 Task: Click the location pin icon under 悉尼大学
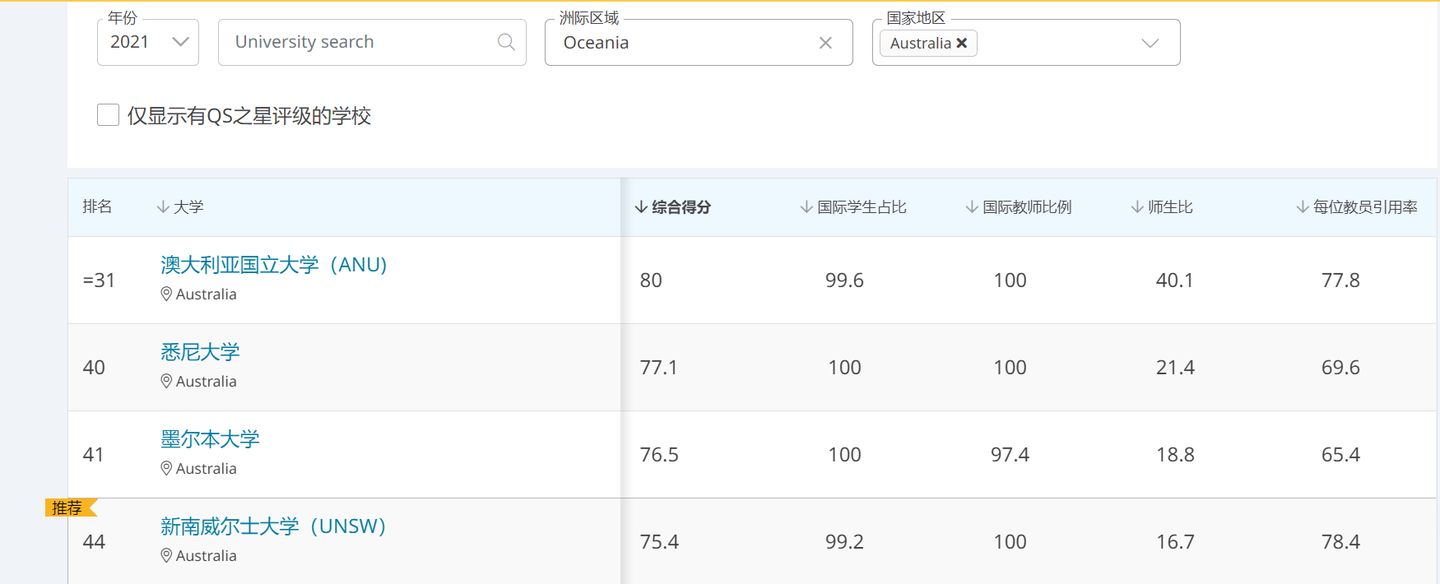[x=166, y=381]
